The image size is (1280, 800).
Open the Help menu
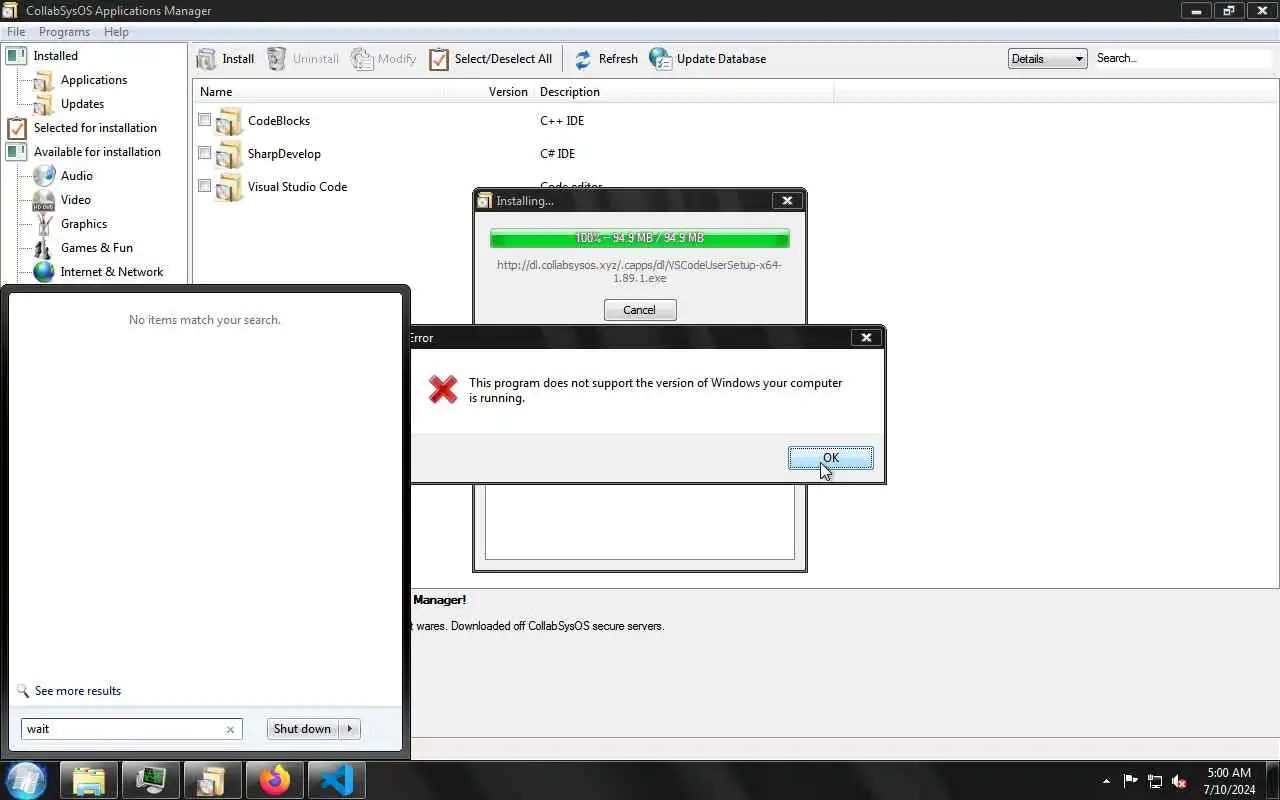(x=116, y=32)
